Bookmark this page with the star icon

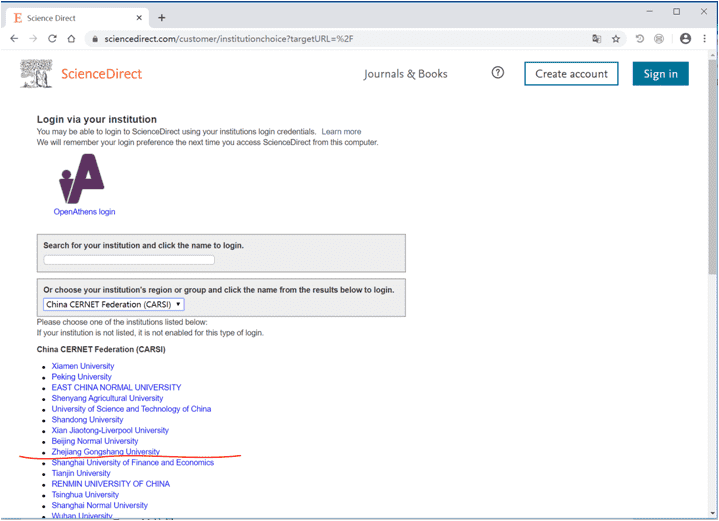click(x=616, y=39)
